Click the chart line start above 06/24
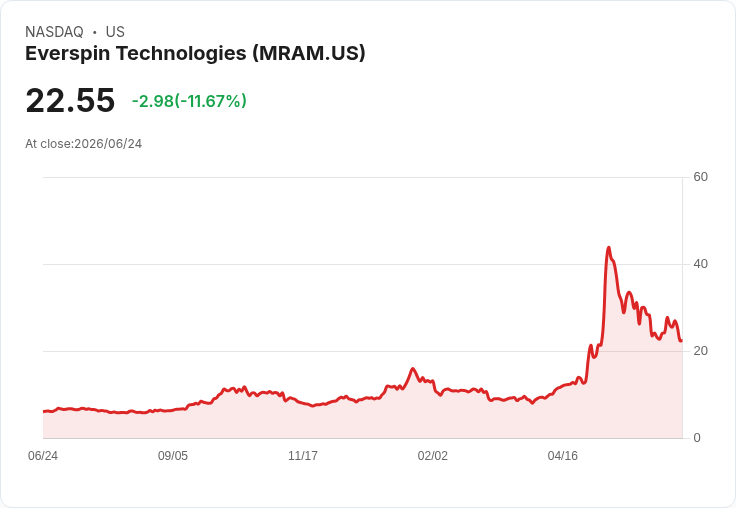The width and height of the screenshot is (736, 508). coord(44,411)
